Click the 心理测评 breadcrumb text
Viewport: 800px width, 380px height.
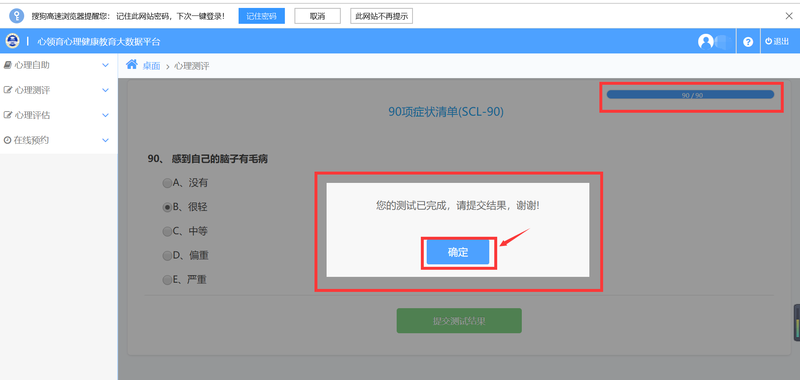192,66
